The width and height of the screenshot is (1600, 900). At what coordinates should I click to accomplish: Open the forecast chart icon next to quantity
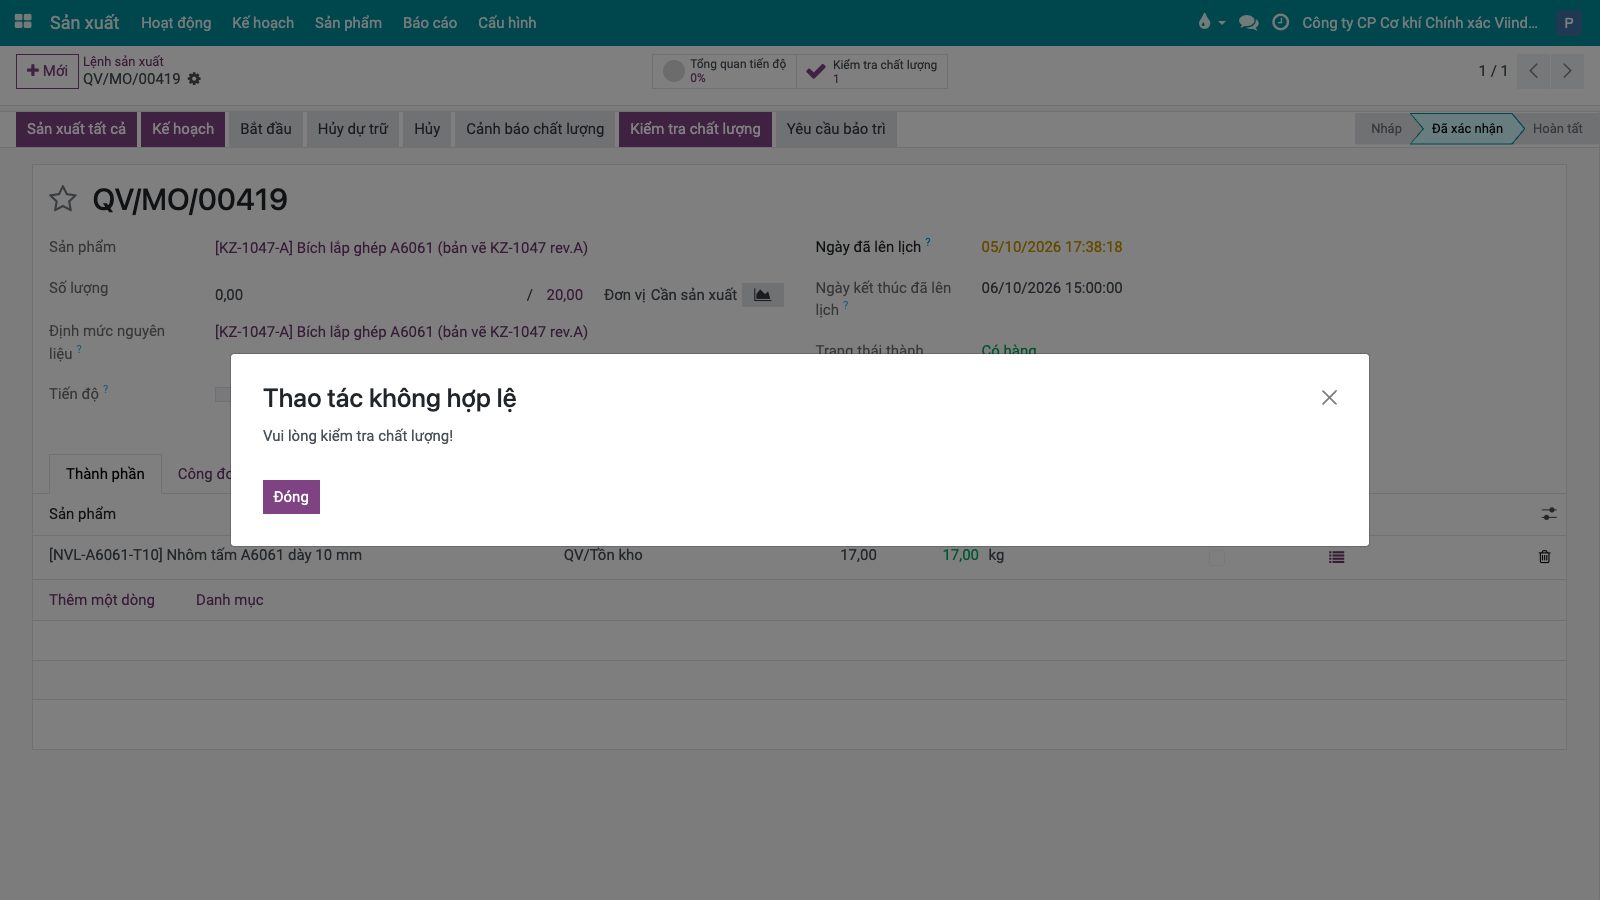click(x=762, y=295)
